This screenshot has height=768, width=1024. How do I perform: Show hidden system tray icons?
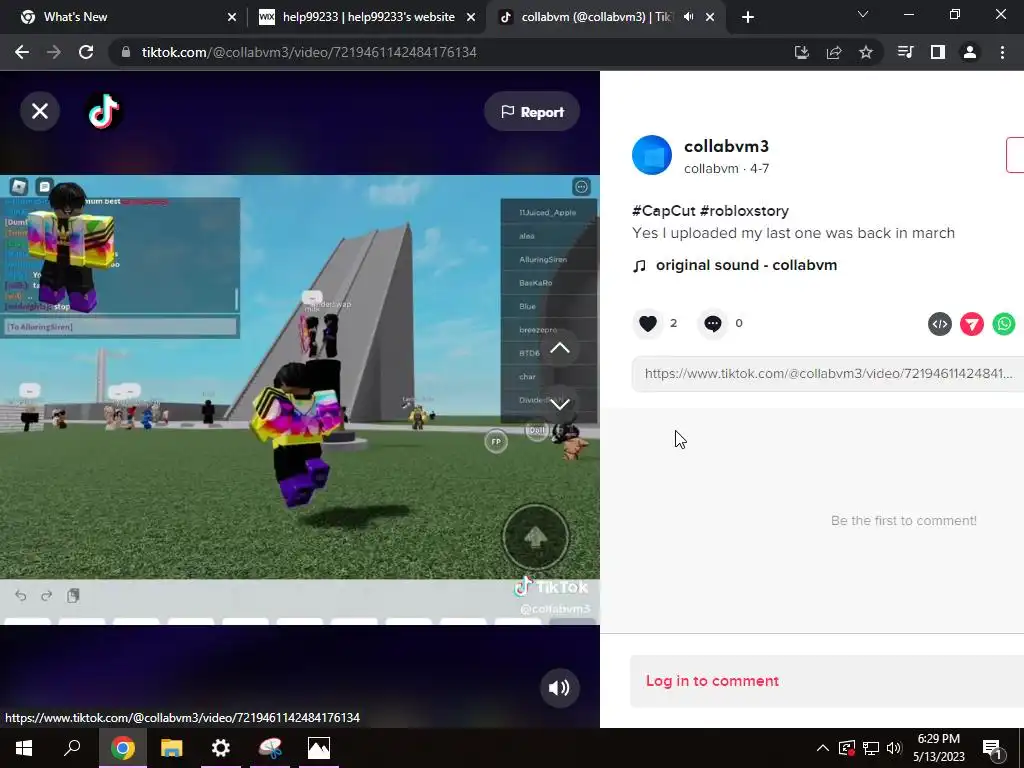pyautogui.click(x=823, y=748)
